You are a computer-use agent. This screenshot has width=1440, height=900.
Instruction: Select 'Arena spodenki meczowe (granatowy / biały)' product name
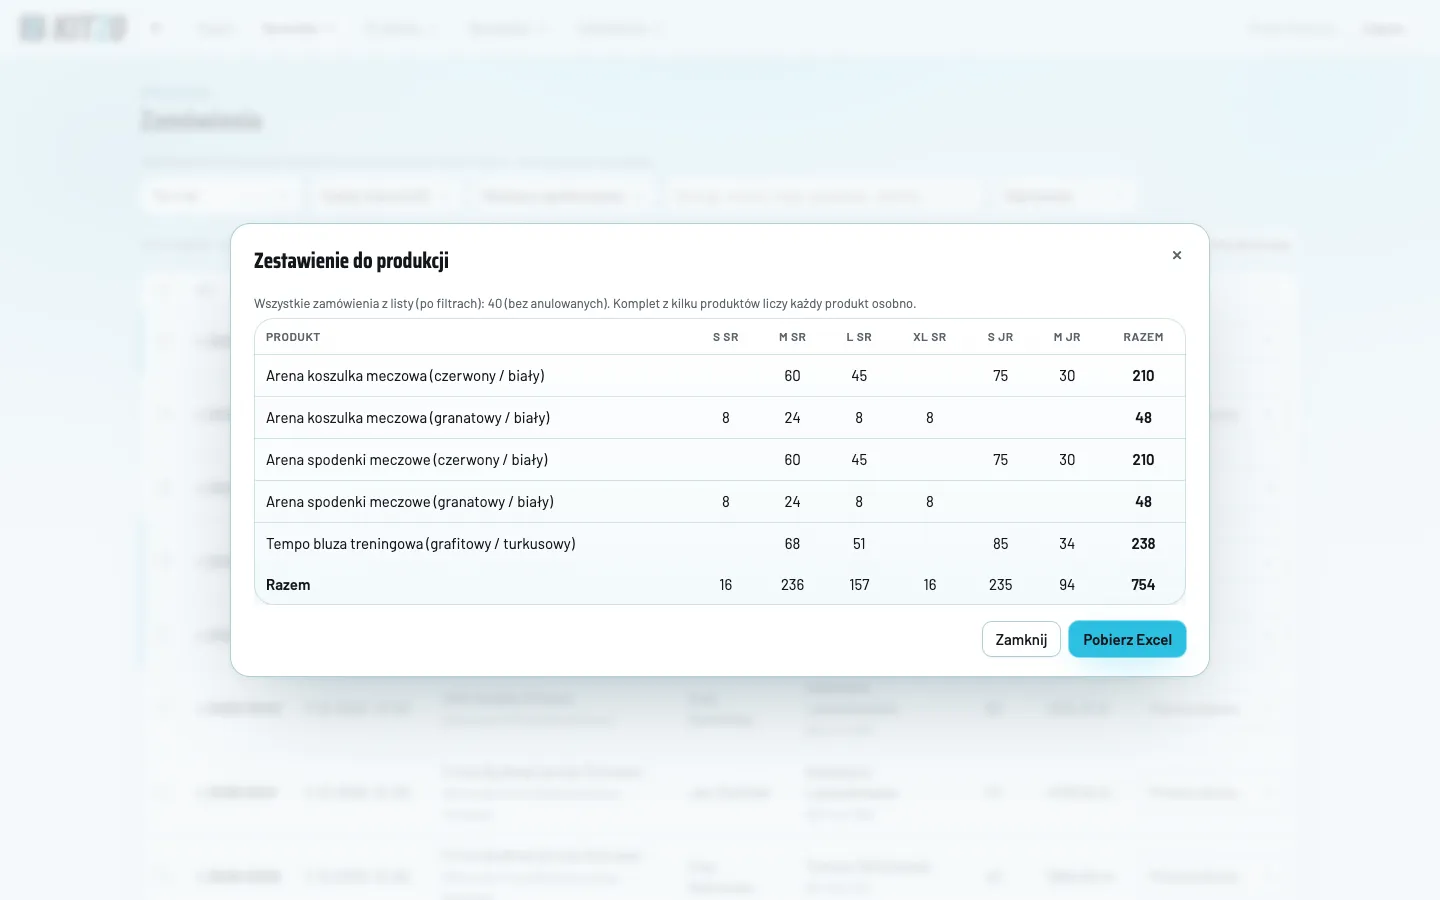pyautogui.click(x=410, y=502)
